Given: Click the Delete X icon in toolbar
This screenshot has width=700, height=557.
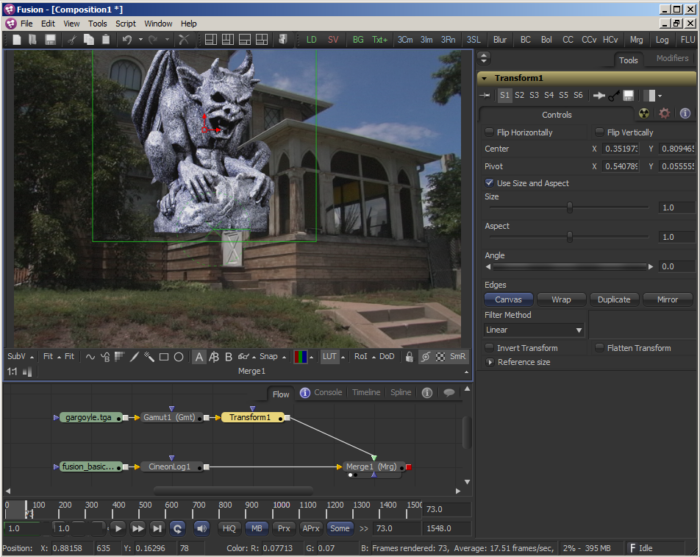Looking at the screenshot, I should pyautogui.click(x=183, y=40).
